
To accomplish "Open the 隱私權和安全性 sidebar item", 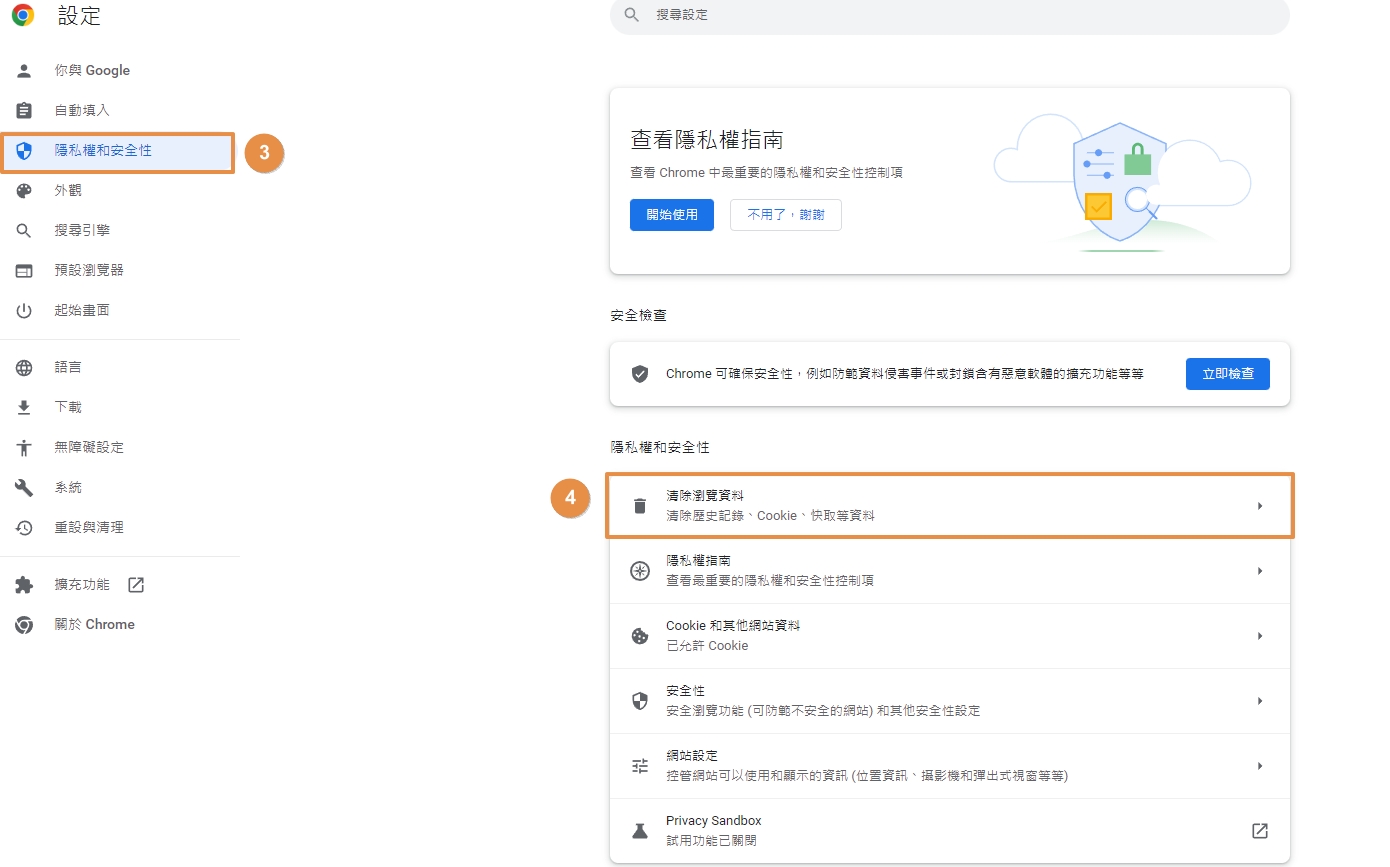I will tap(104, 151).
